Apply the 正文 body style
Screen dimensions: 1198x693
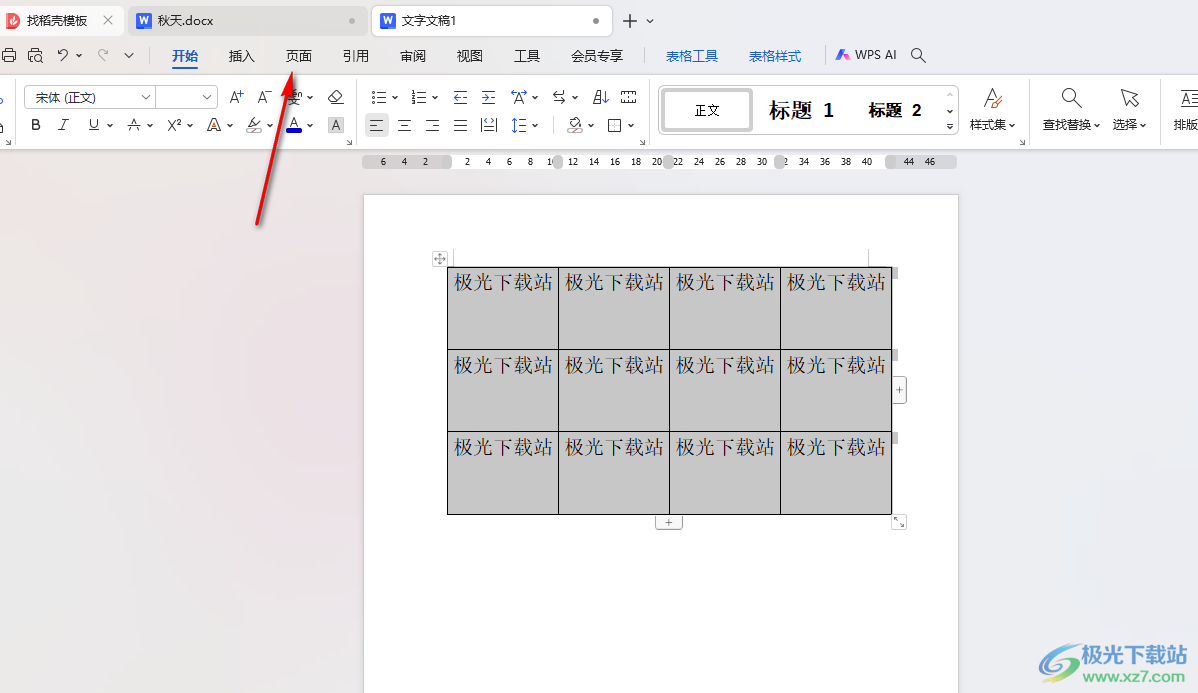(x=707, y=110)
